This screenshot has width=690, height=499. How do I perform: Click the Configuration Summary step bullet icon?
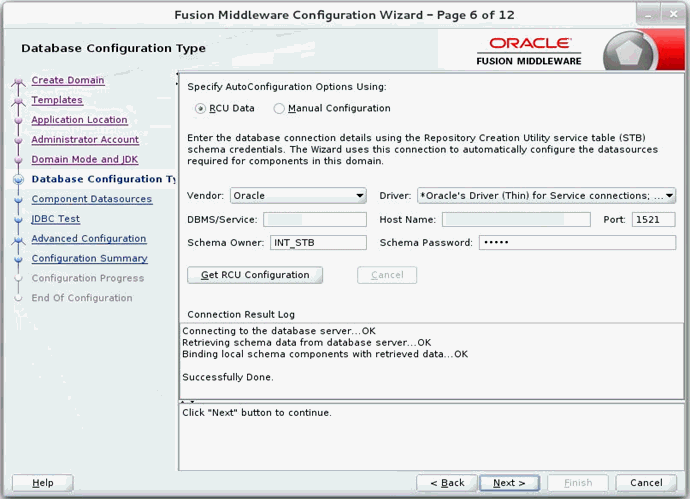pyautogui.click(x=18, y=259)
